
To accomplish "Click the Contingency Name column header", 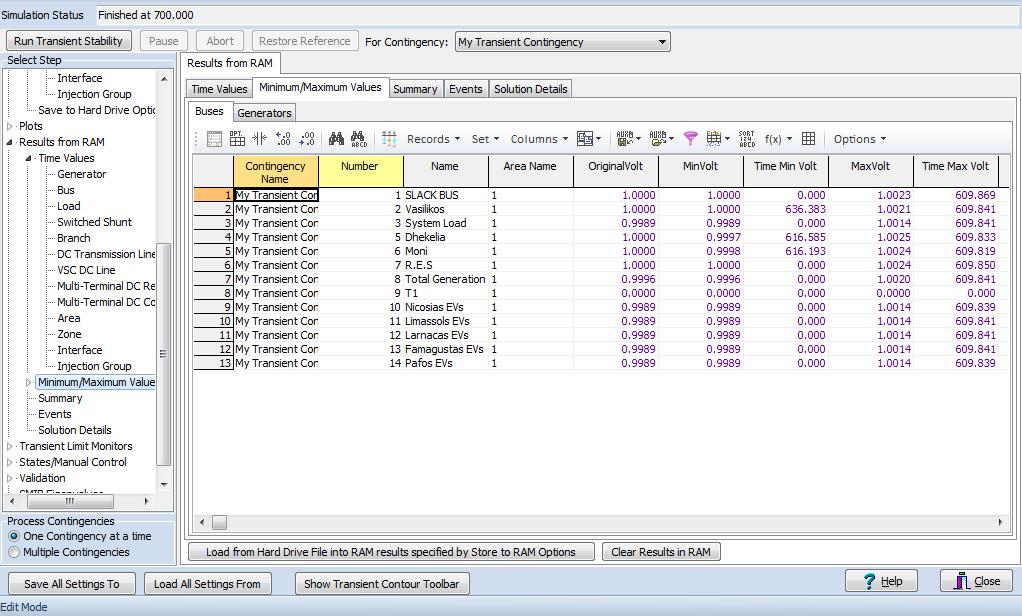I will (276, 172).
